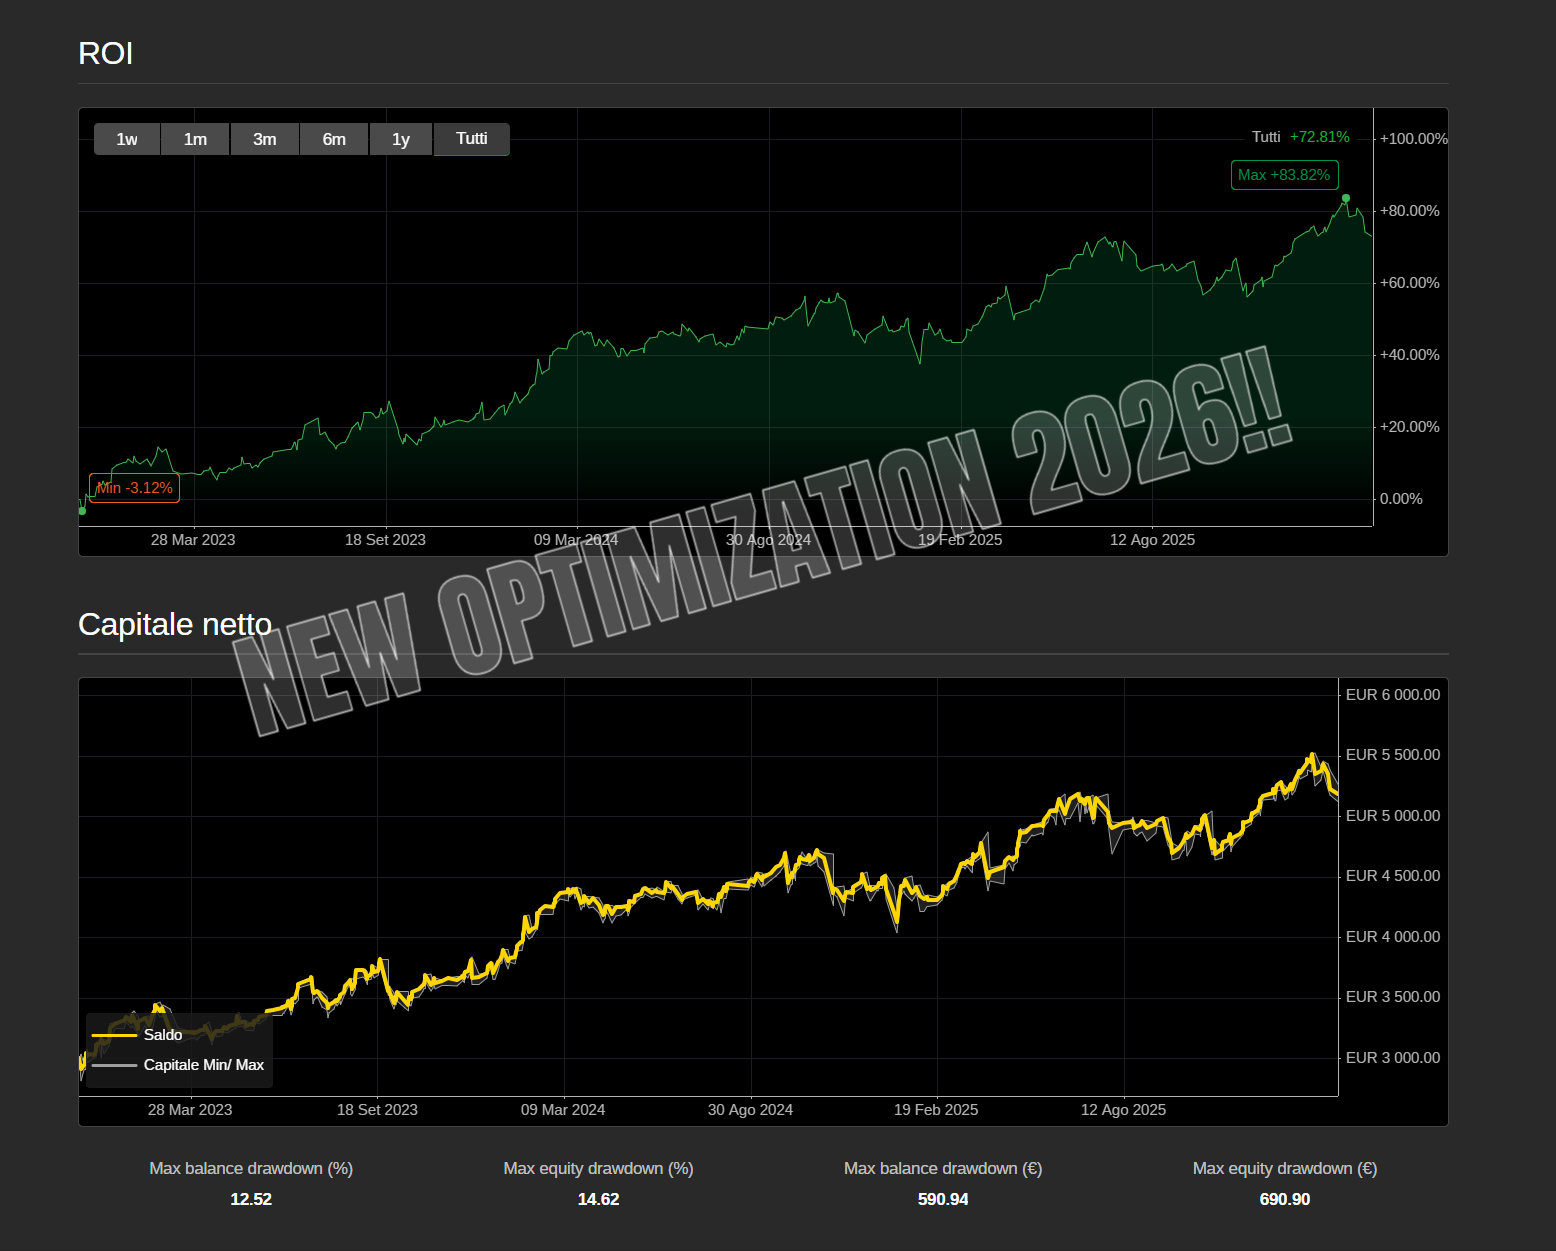This screenshot has width=1556, height=1251.
Task: Click the 28 Mar 2023 axis label
Action: click(193, 539)
